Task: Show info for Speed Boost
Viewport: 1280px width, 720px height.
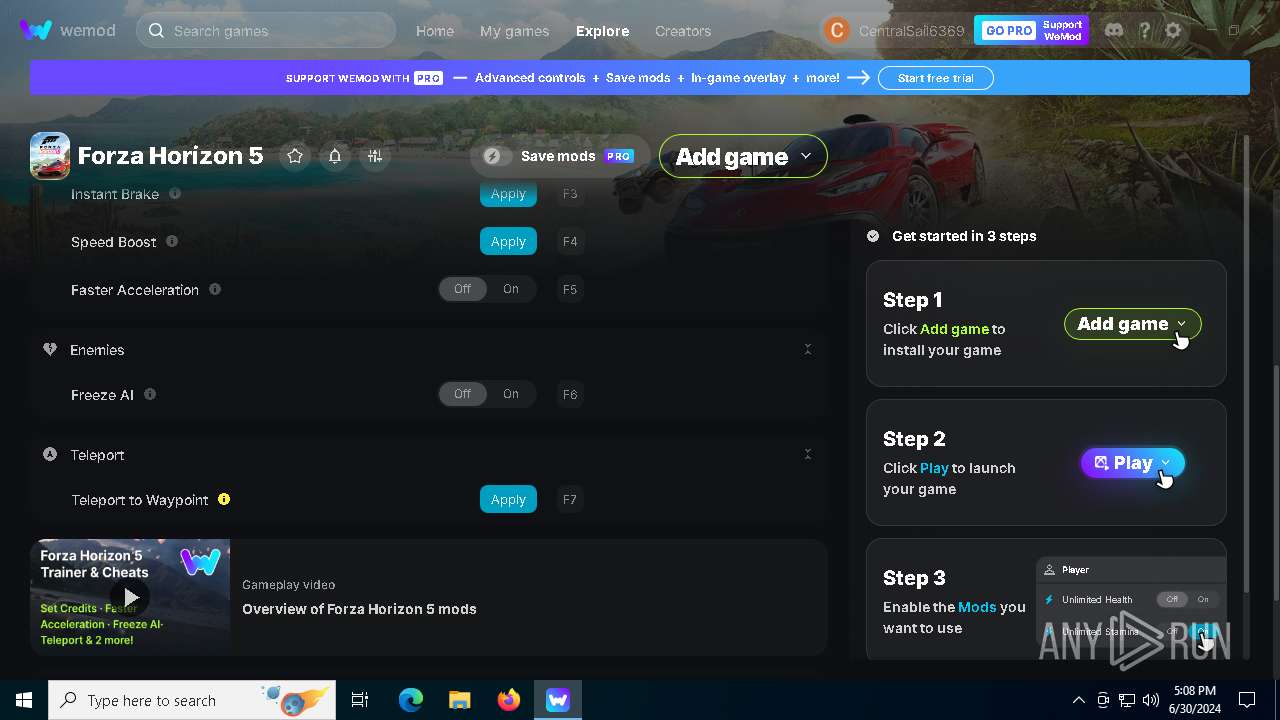Action: coord(172,241)
